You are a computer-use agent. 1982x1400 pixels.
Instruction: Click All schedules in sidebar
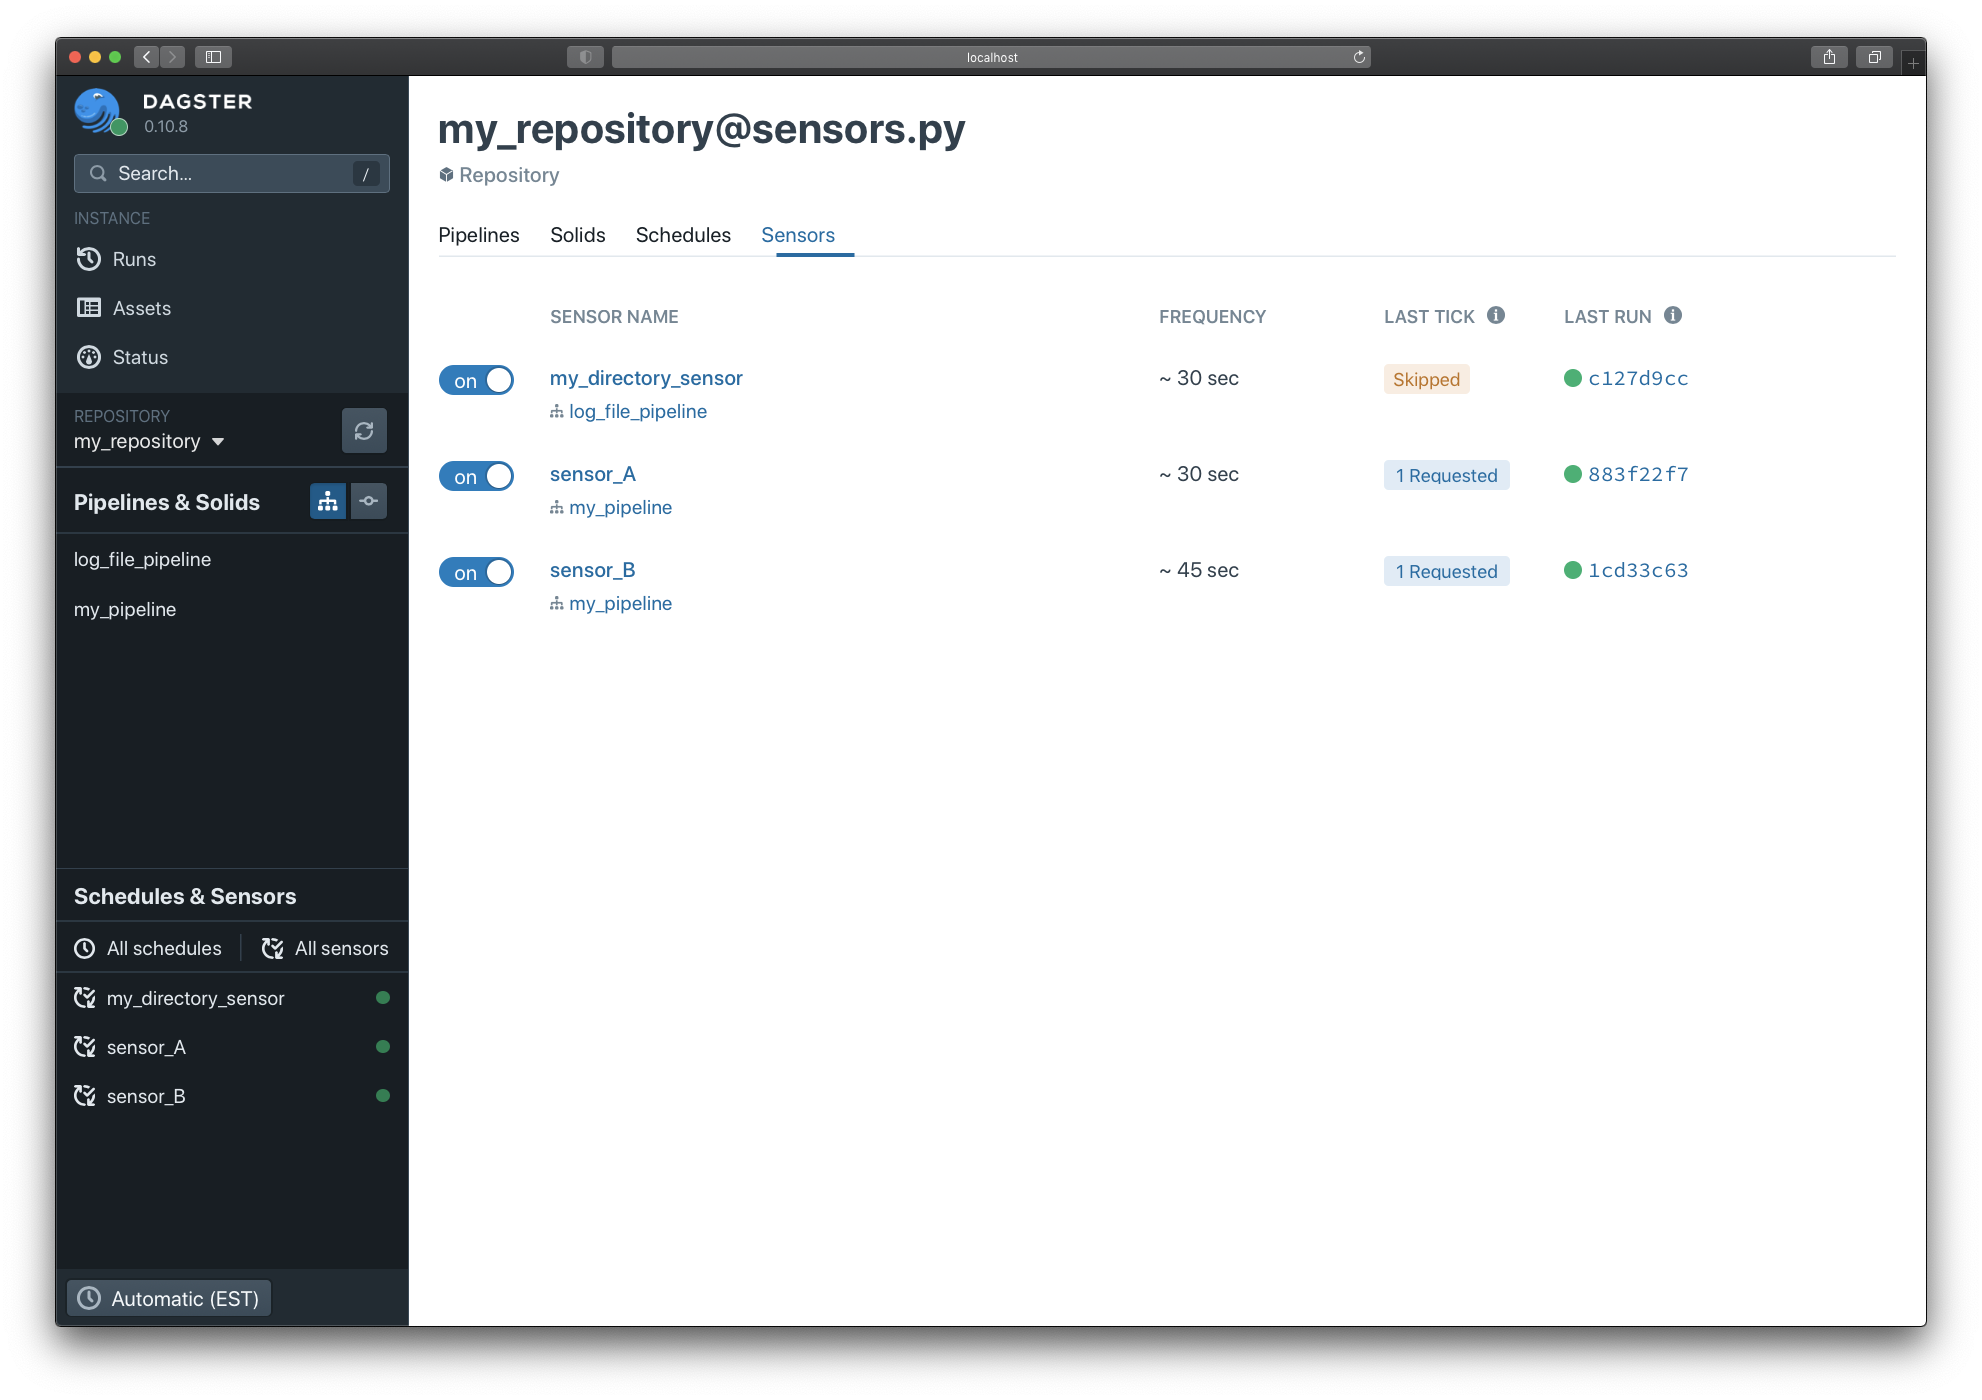click(148, 948)
